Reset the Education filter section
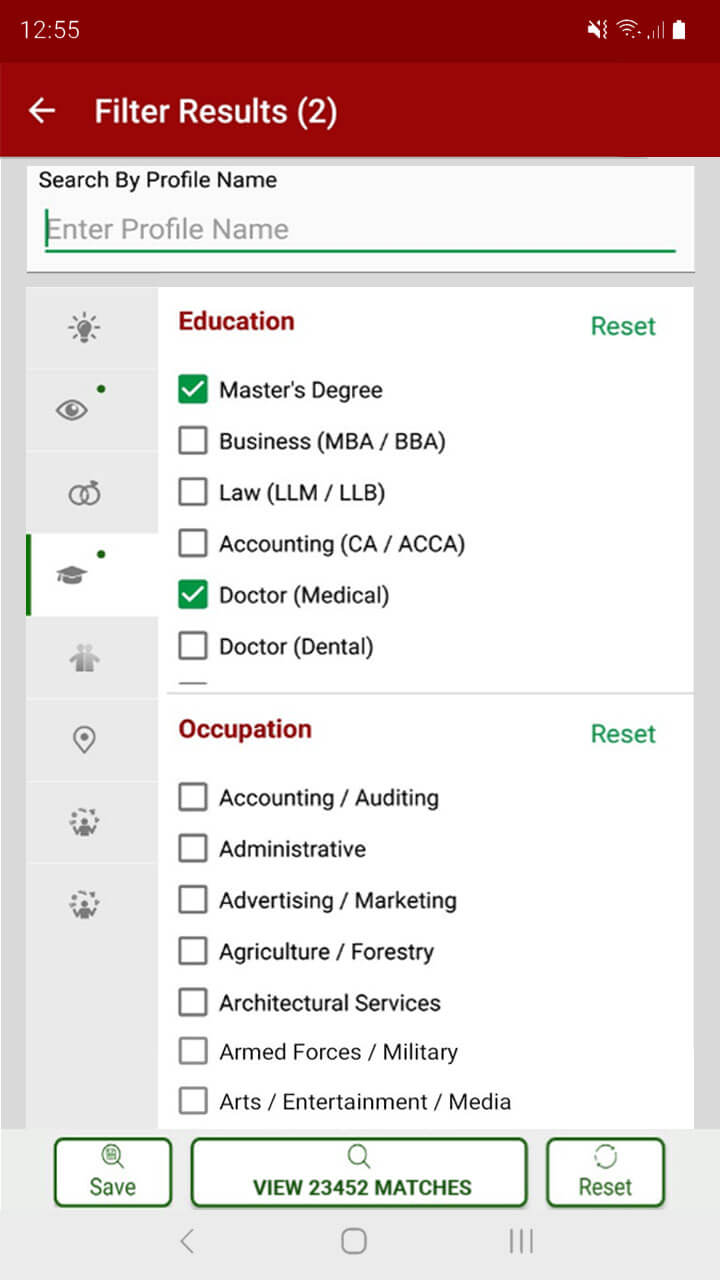 click(x=623, y=326)
